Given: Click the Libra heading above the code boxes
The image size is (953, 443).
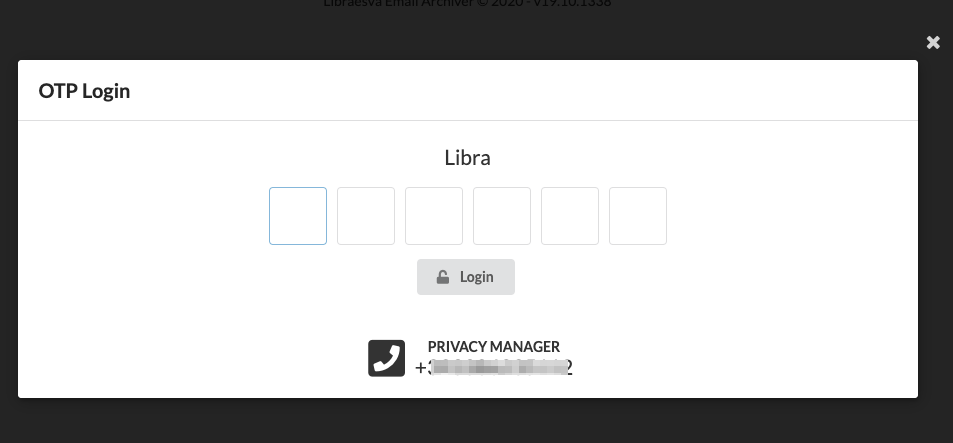Looking at the screenshot, I should click(x=467, y=158).
